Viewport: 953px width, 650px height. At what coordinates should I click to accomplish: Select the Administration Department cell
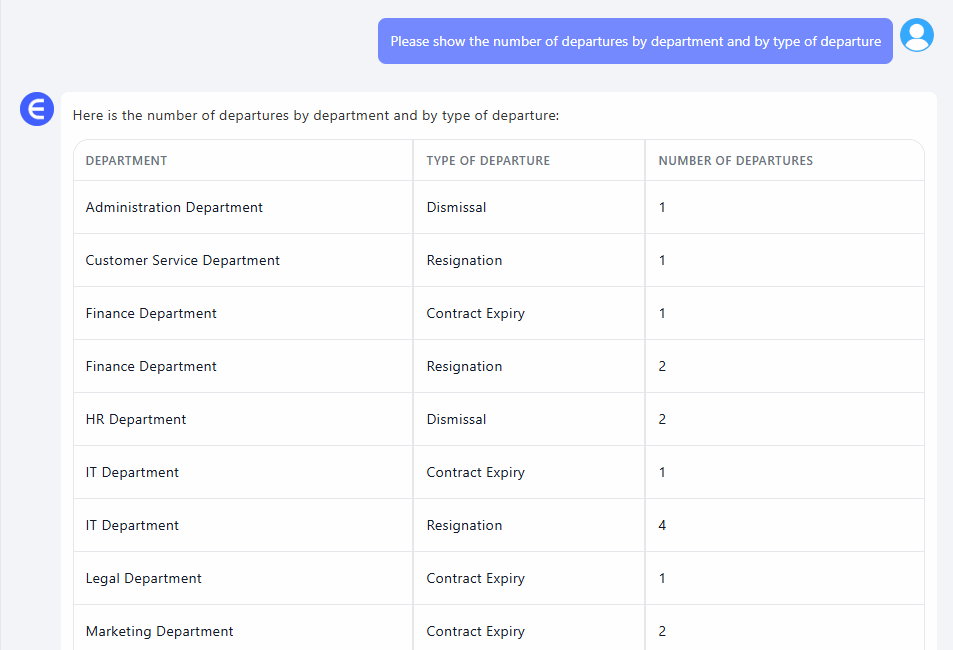point(174,208)
